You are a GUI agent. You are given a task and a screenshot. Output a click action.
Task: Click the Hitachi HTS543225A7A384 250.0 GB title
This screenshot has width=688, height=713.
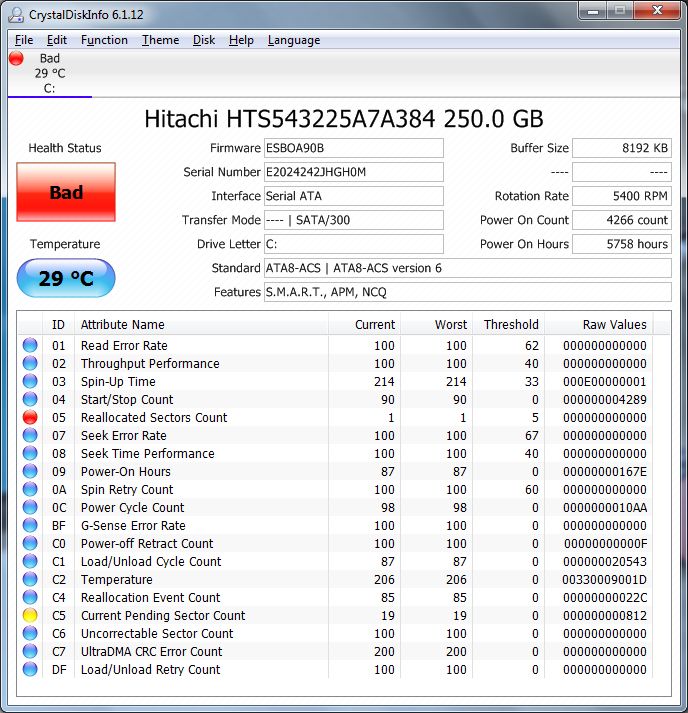pyautogui.click(x=344, y=119)
